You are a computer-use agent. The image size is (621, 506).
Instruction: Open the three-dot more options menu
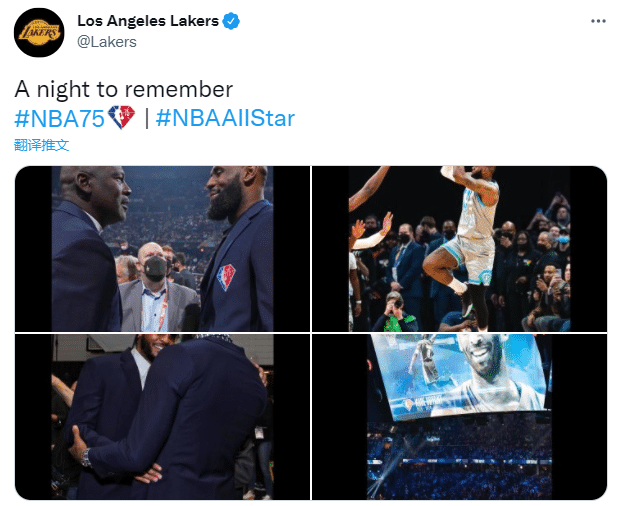pyautogui.click(x=598, y=21)
